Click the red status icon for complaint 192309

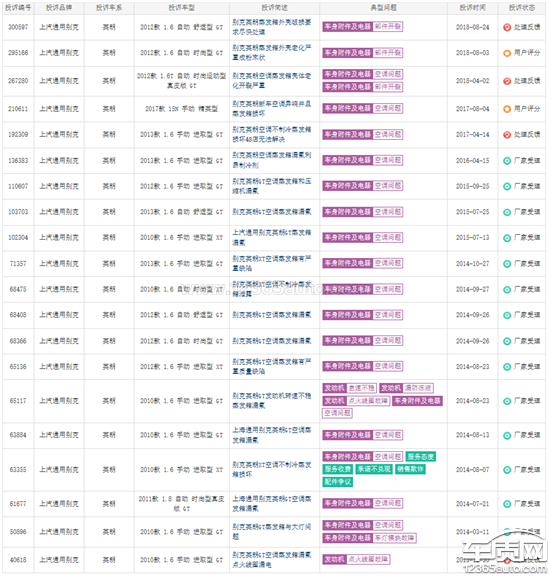tap(507, 135)
